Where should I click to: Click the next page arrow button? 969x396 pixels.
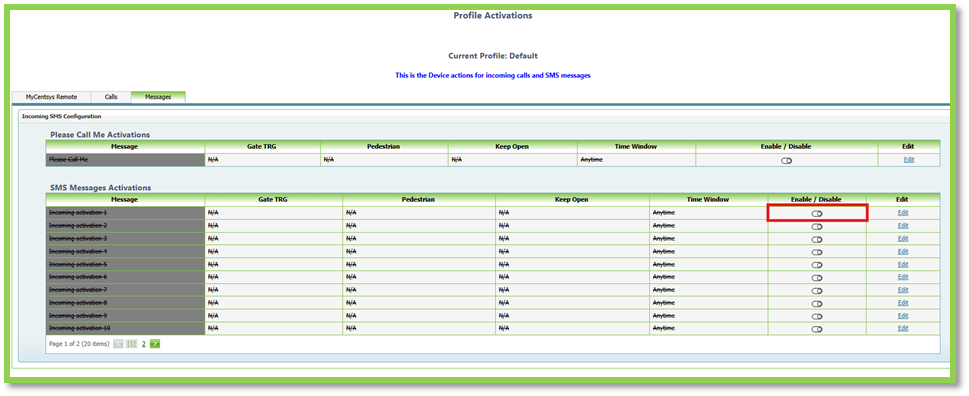(x=155, y=343)
